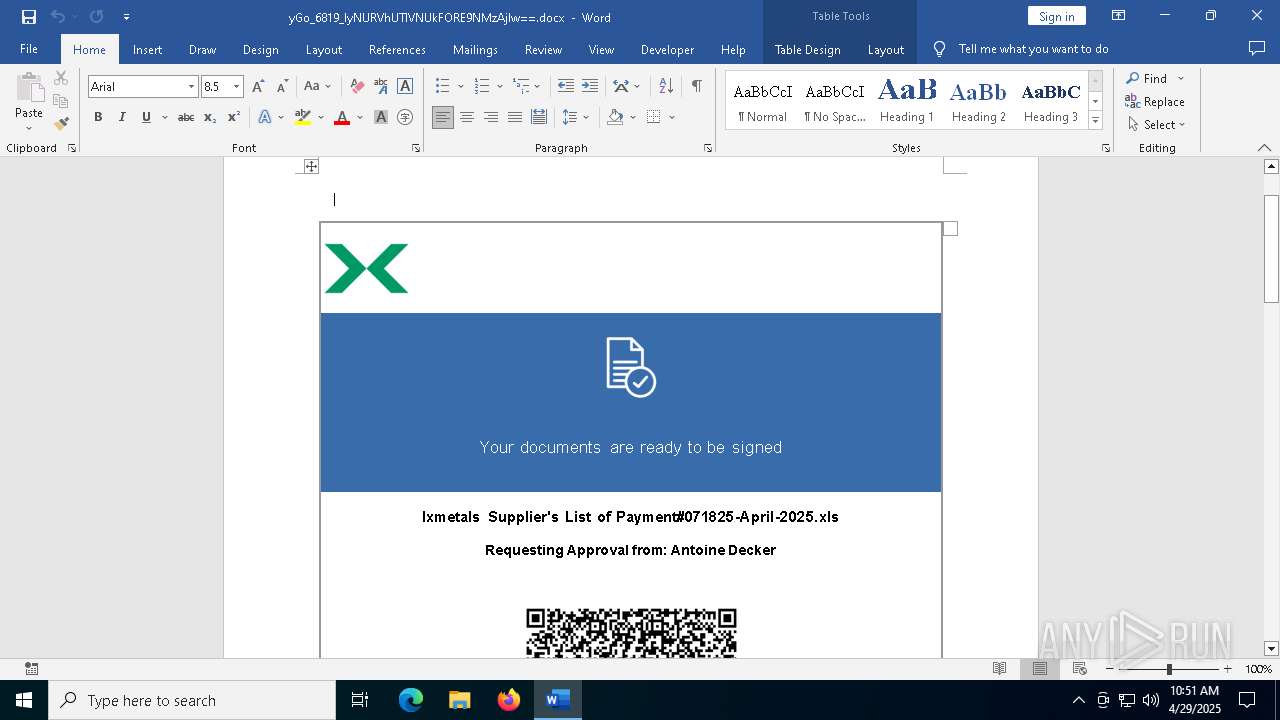
Task: Open Firefox from the taskbar
Action: [x=509, y=700]
